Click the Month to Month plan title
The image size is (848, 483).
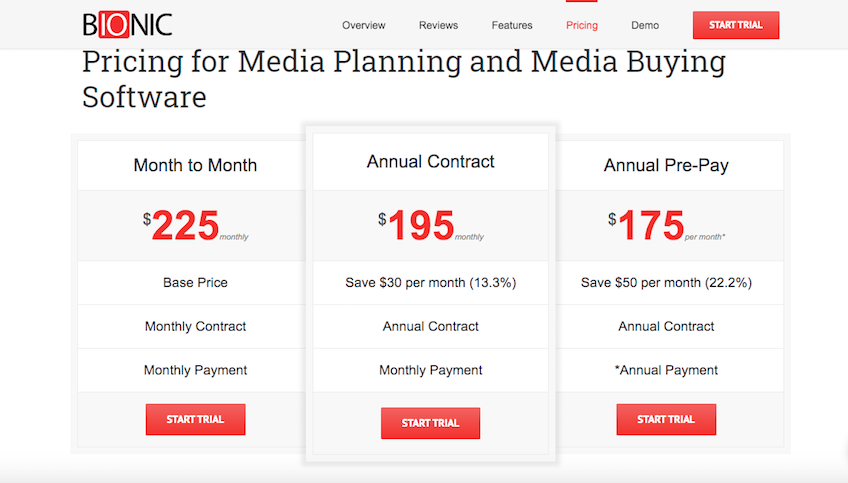195,165
